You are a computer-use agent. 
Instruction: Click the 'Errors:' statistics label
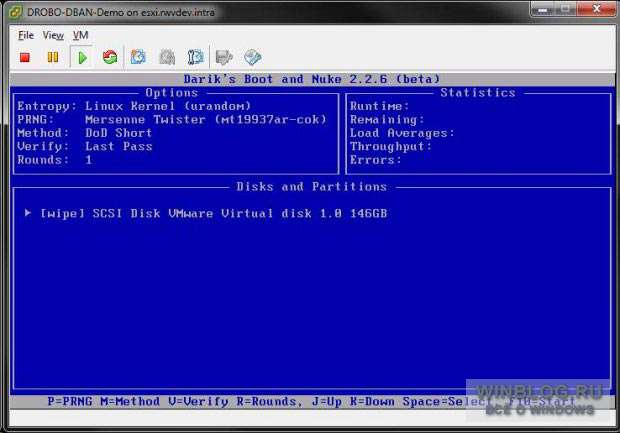coord(375,160)
